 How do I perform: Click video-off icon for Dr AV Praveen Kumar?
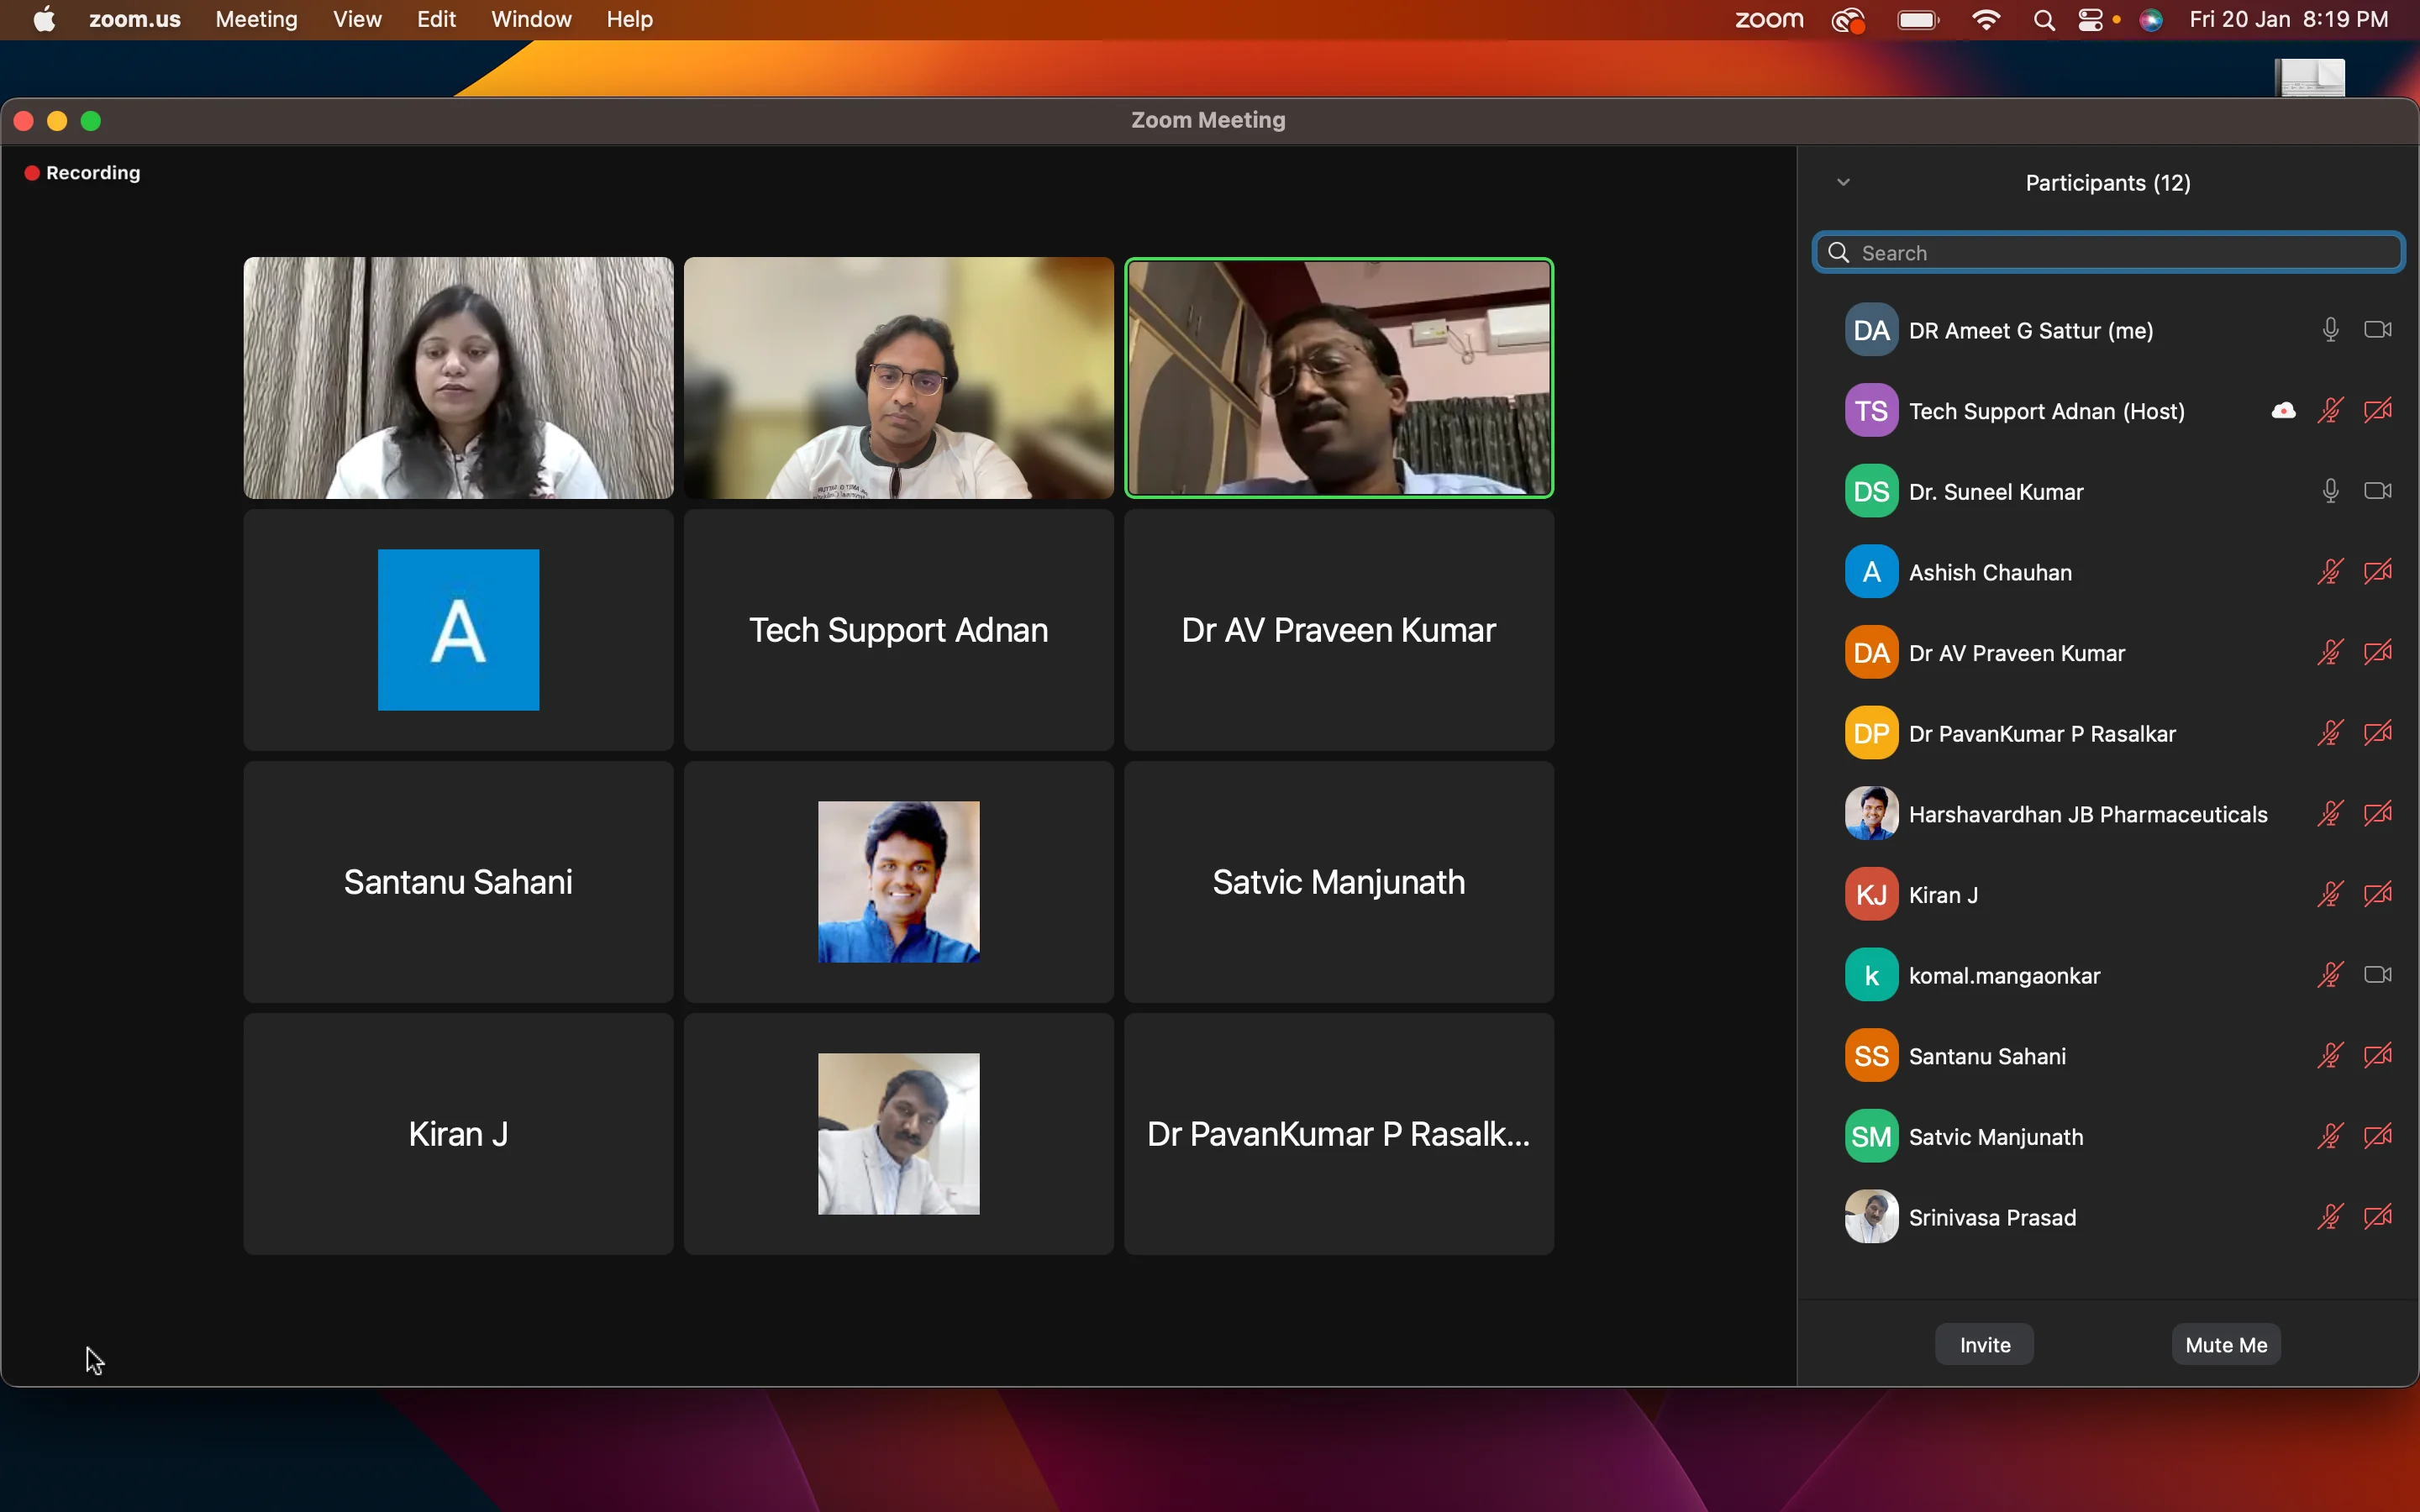click(x=2377, y=653)
